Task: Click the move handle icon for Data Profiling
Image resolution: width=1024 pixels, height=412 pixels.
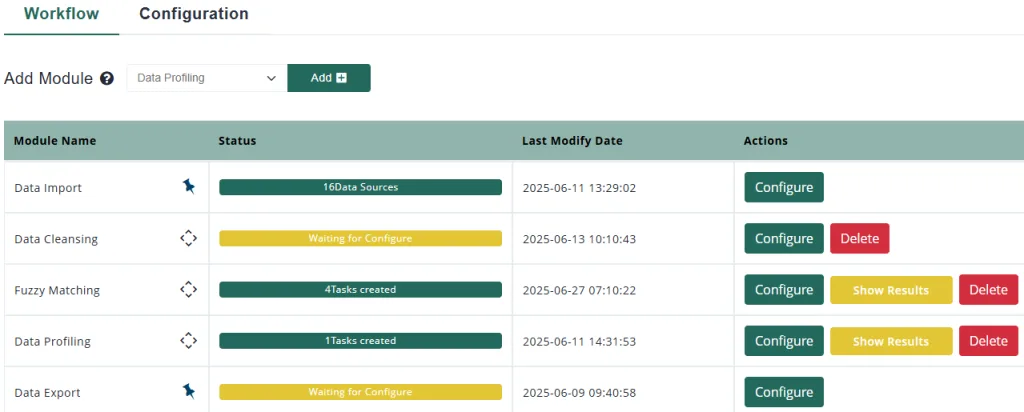Action: tap(188, 340)
